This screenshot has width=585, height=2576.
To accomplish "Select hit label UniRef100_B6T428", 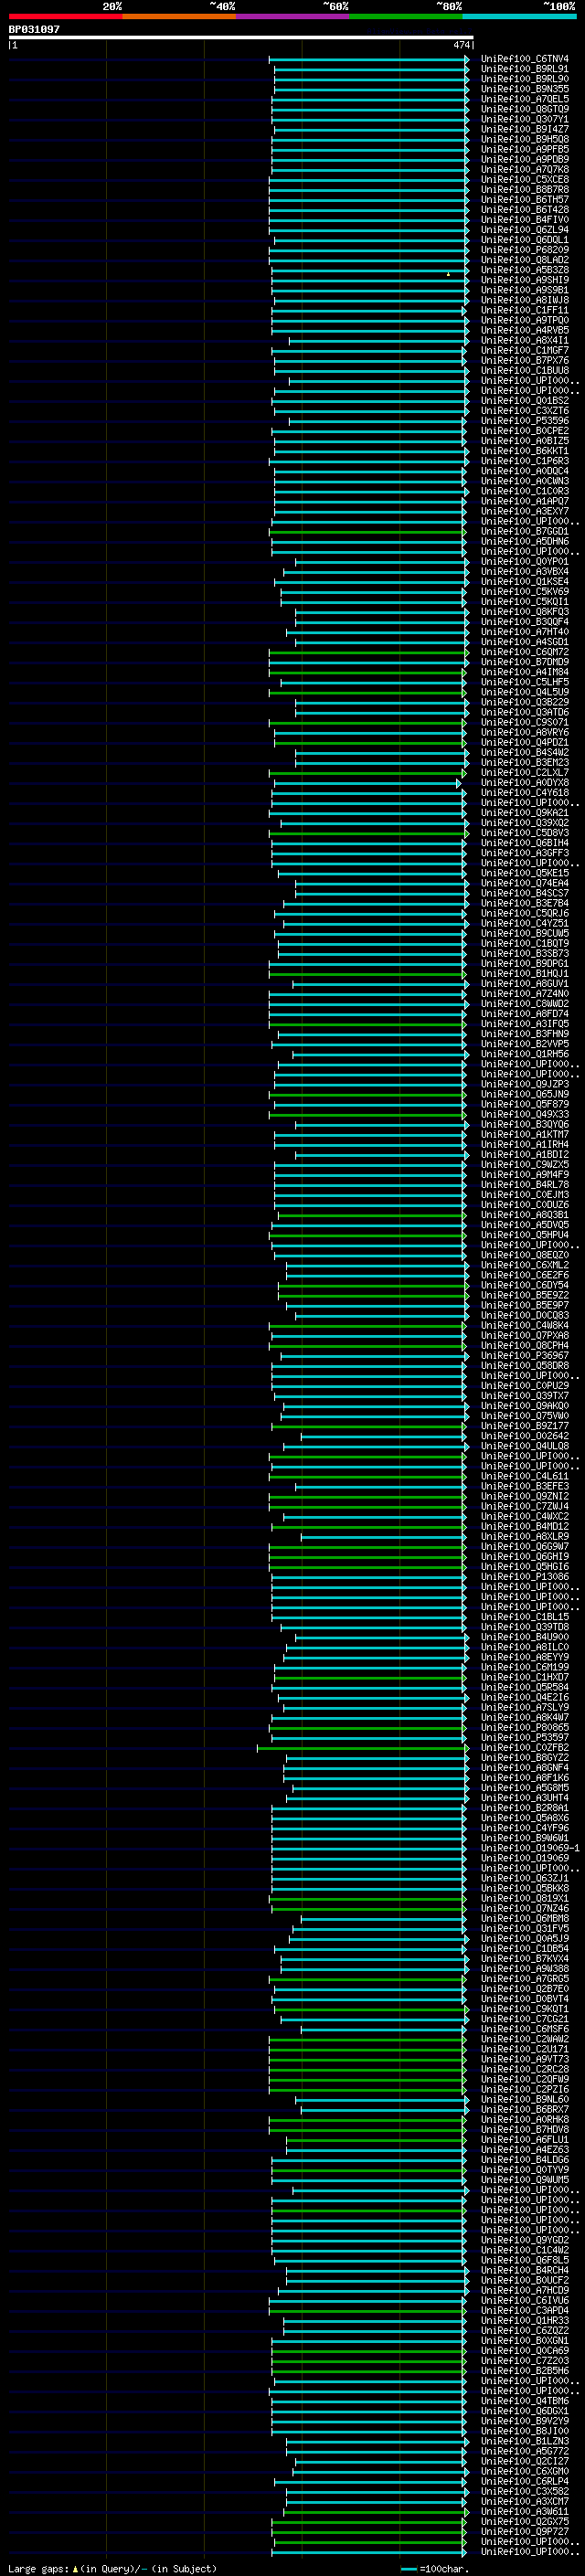I will (x=525, y=210).
